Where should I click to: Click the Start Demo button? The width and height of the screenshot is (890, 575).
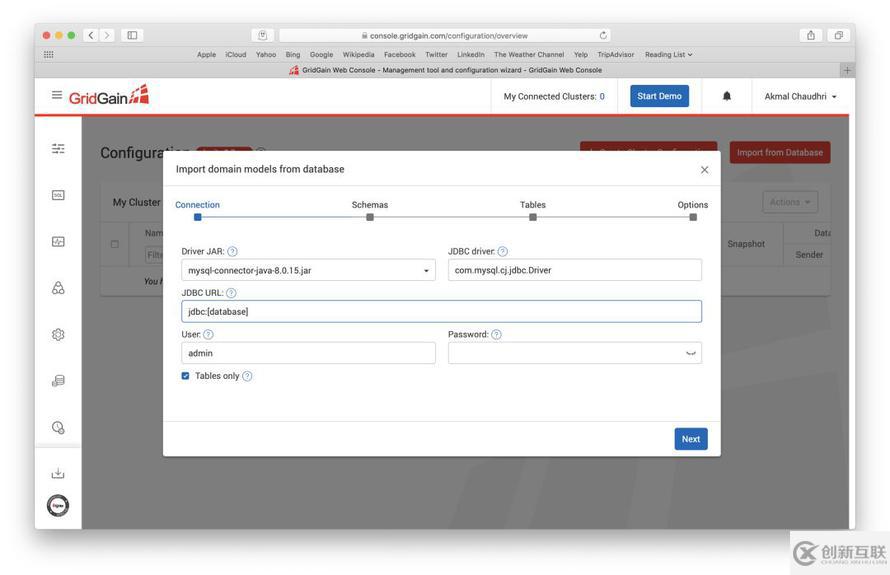(659, 96)
